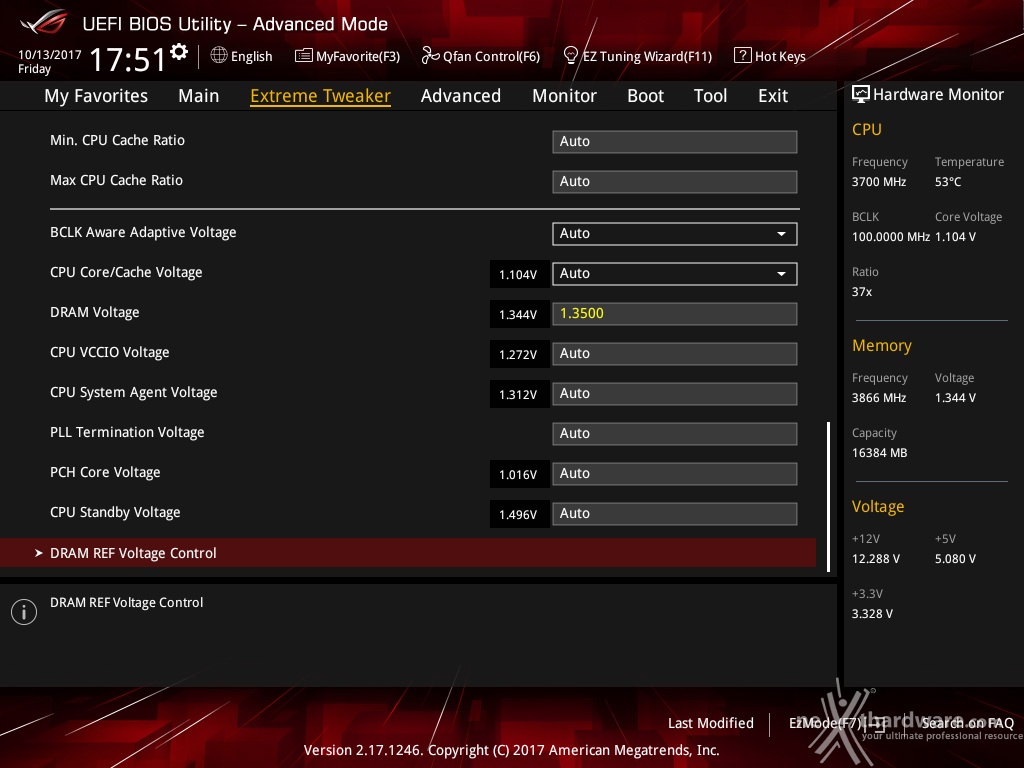
Task: Click Last Modified at bottom
Action: tap(711, 723)
